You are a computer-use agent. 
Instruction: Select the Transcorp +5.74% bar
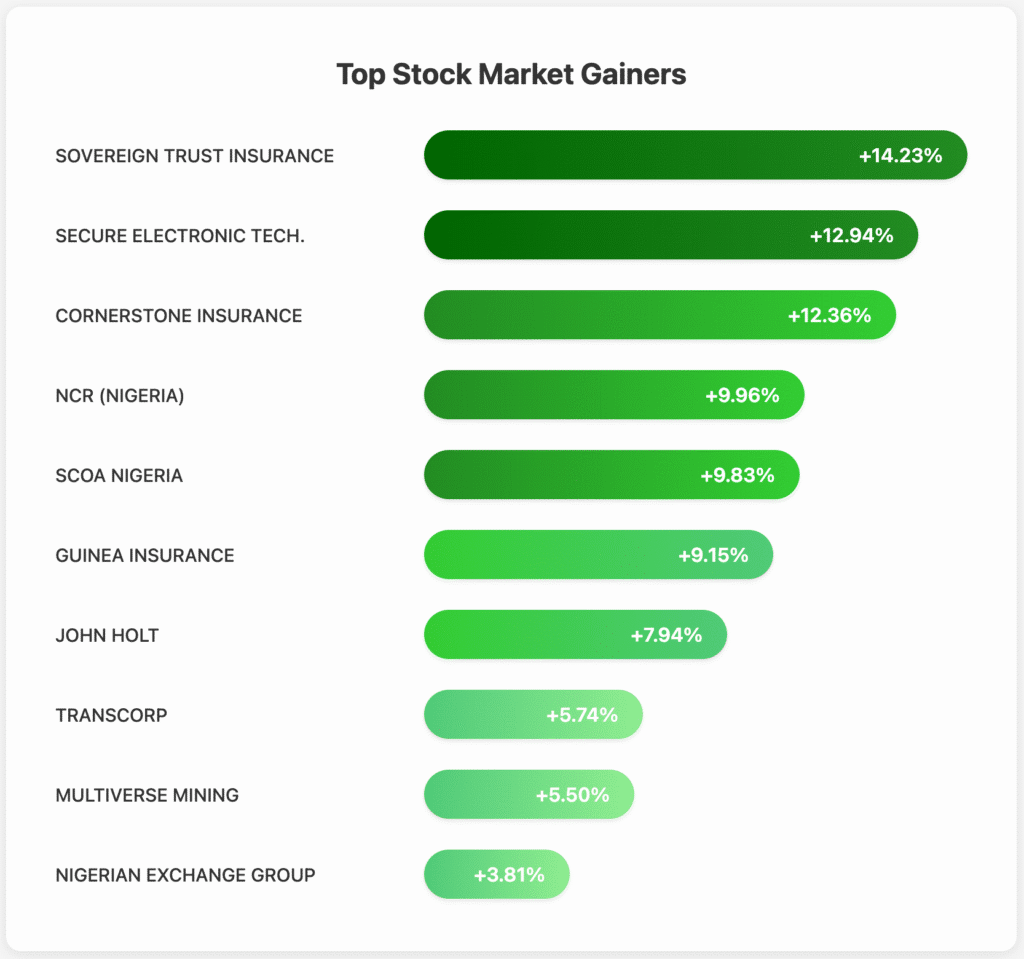coord(534,715)
